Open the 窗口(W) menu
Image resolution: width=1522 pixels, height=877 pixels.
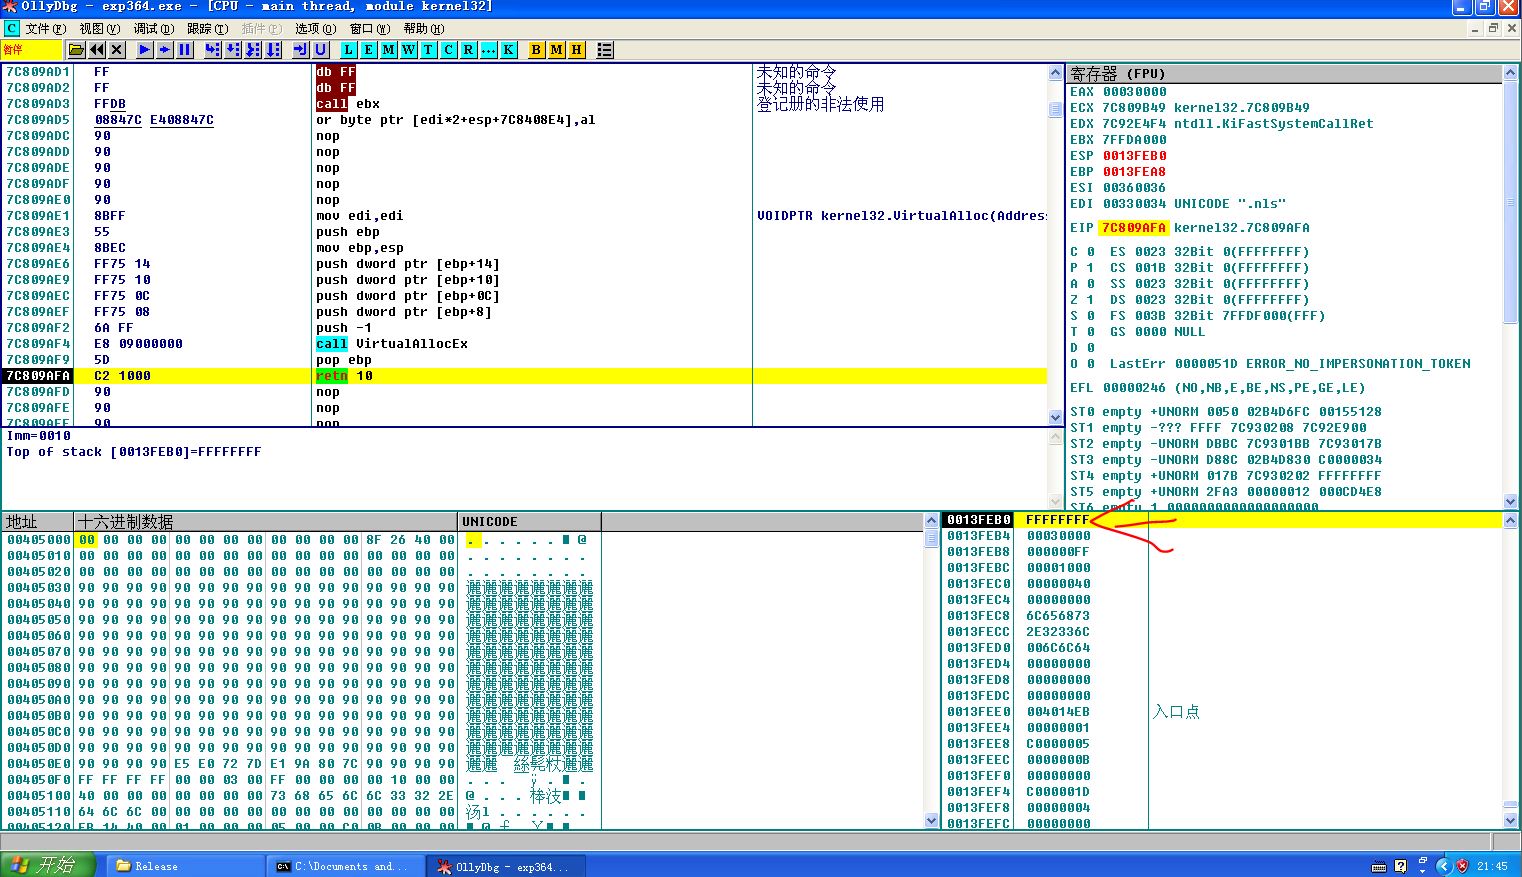(369, 29)
